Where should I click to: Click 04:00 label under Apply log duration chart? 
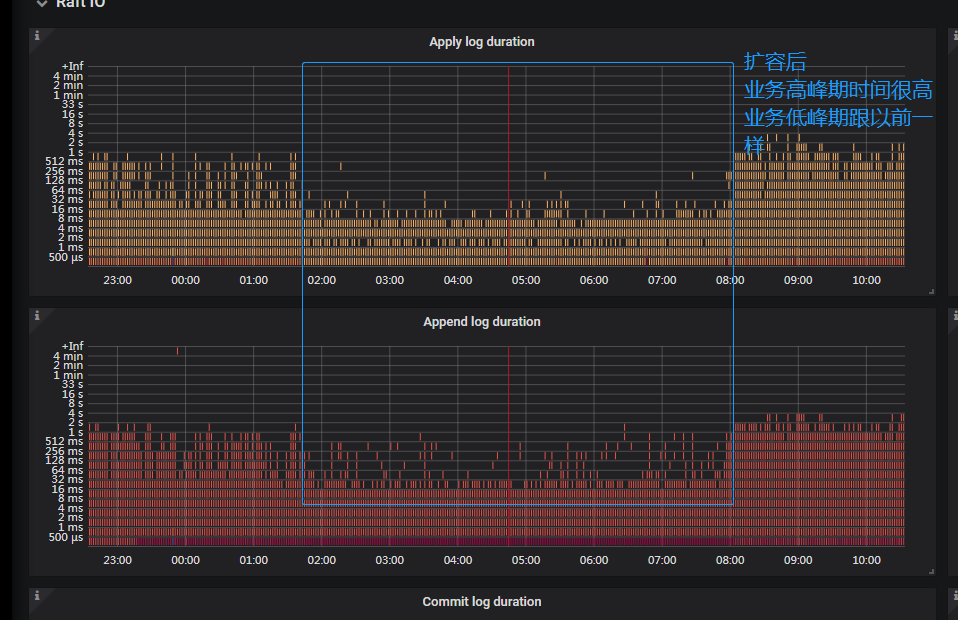[458, 280]
